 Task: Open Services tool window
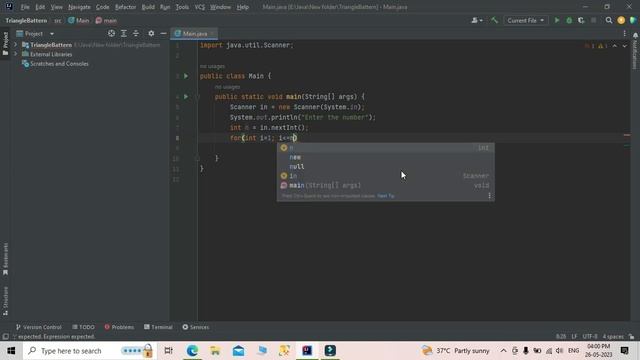[196, 327]
